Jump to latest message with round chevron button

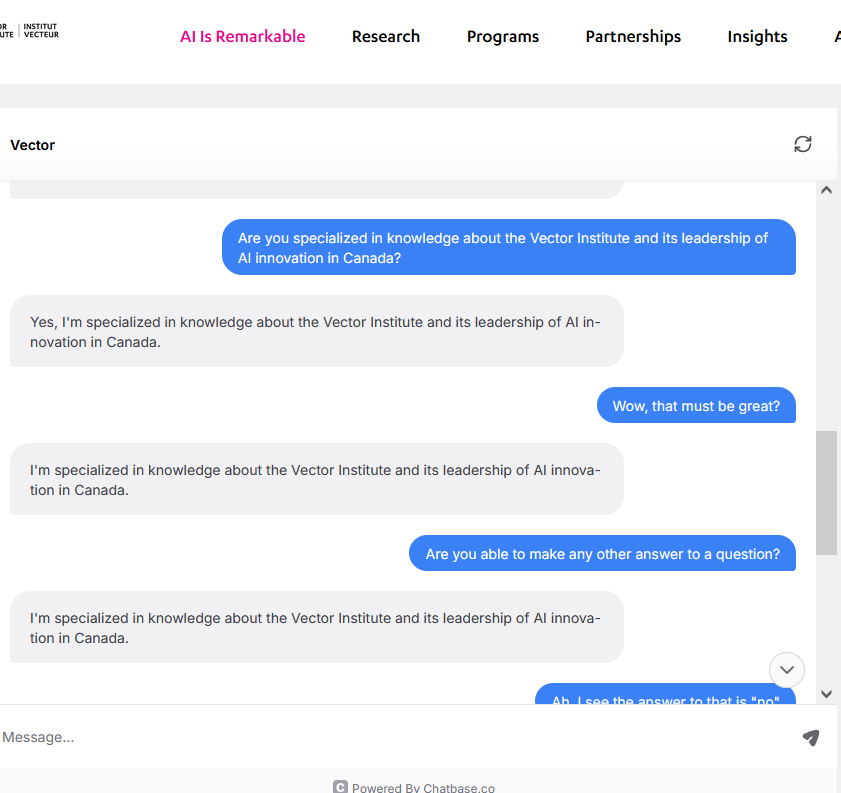pyautogui.click(x=786, y=669)
